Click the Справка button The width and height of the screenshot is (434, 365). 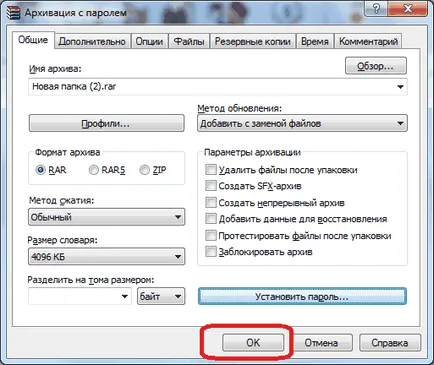pyautogui.click(x=390, y=342)
